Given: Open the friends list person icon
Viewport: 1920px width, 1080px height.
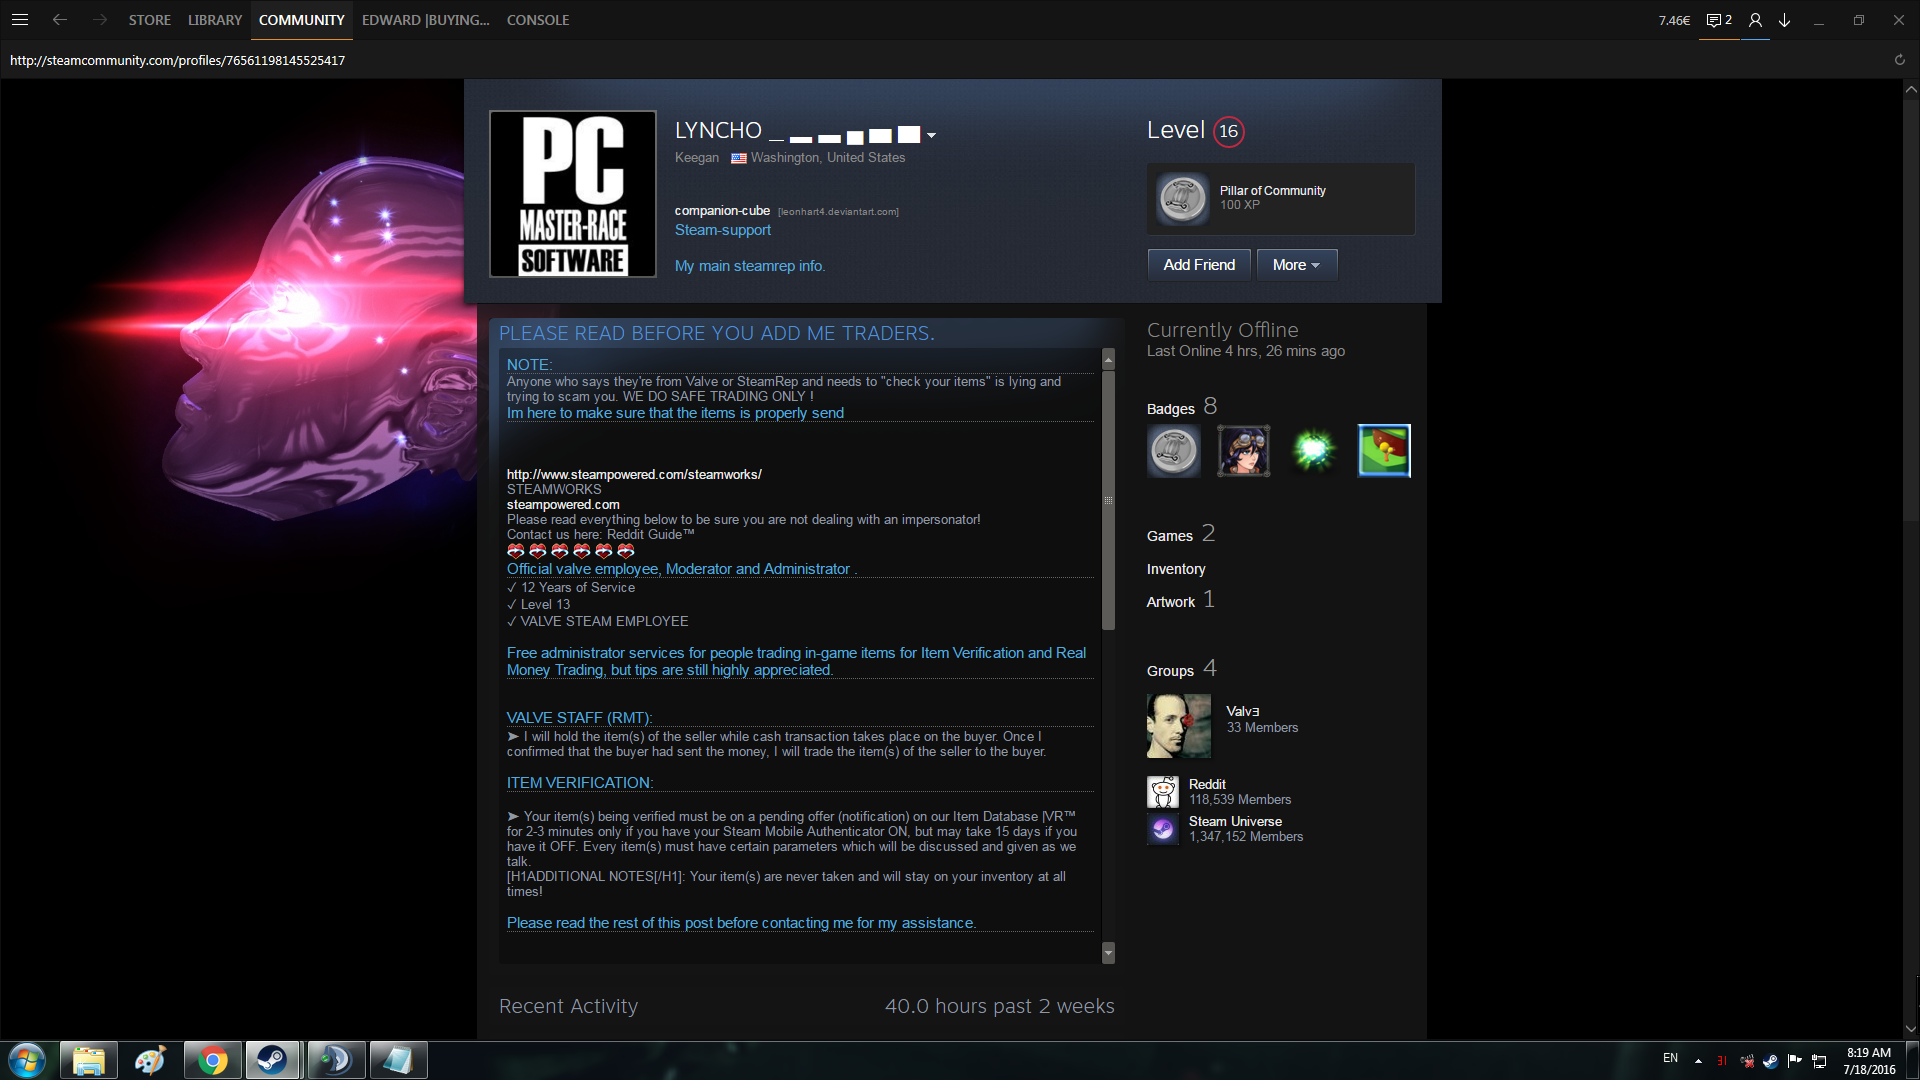Looking at the screenshot, I should coord(1755,20).
